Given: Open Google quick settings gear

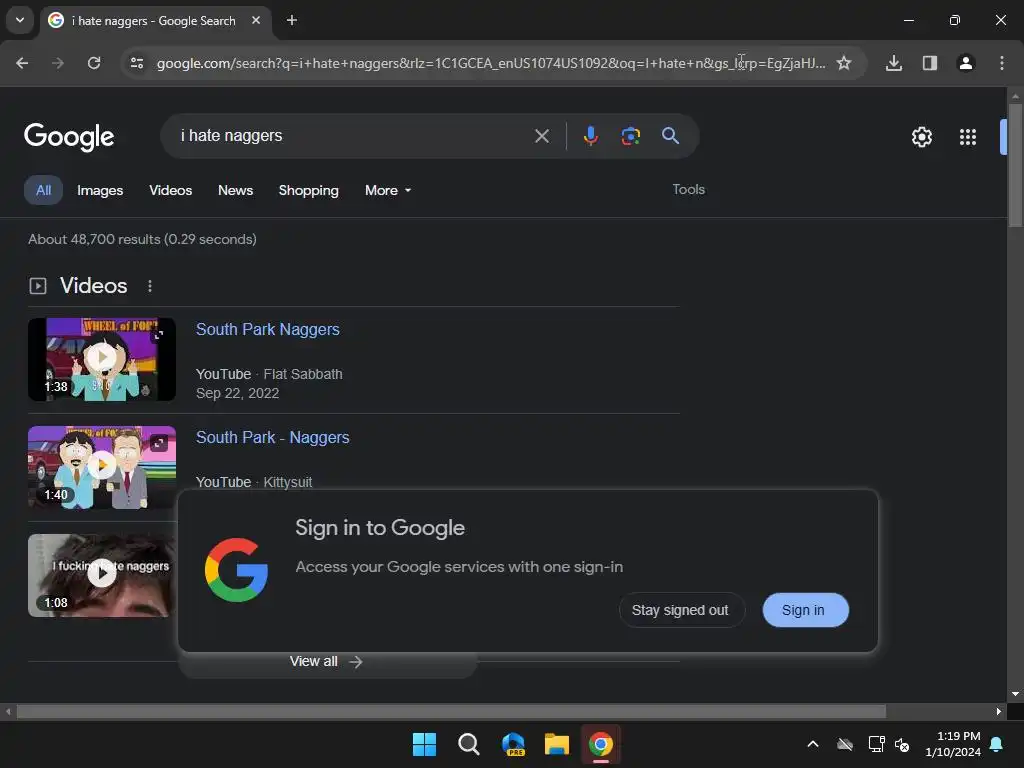Looking at the screenshot, I should point(921,136).
